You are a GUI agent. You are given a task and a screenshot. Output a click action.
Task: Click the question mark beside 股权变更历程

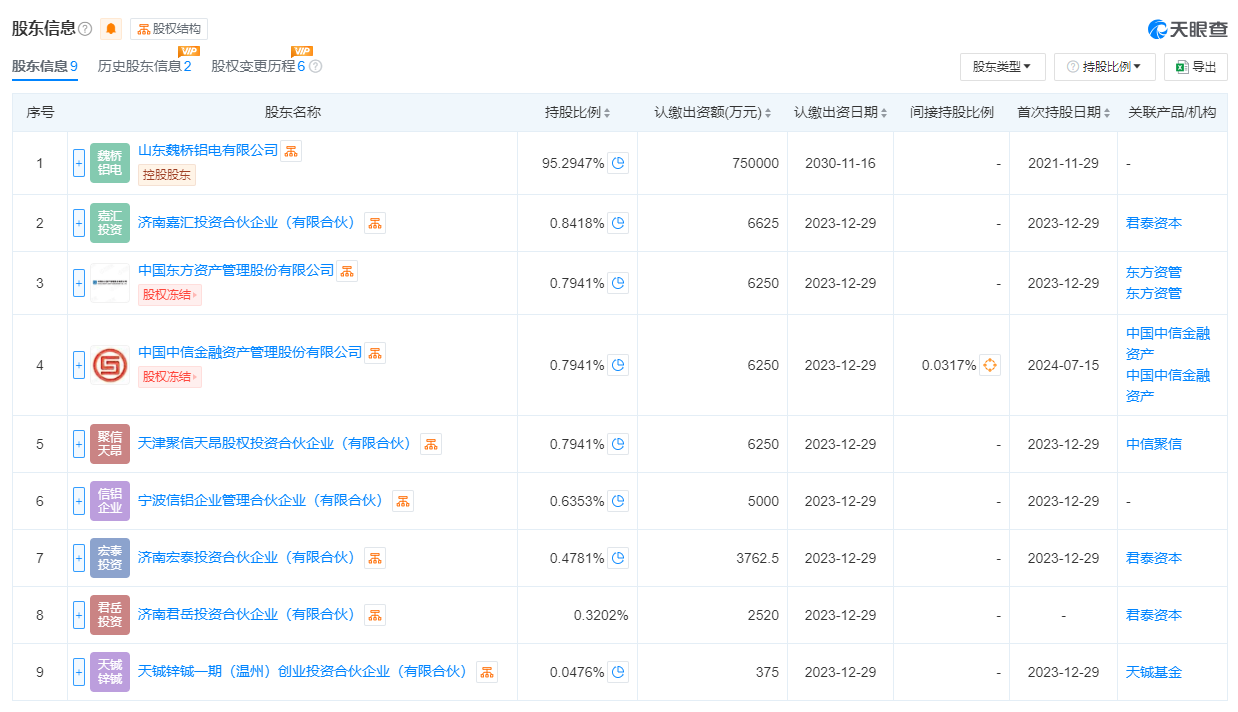click(x=316, y=67)
